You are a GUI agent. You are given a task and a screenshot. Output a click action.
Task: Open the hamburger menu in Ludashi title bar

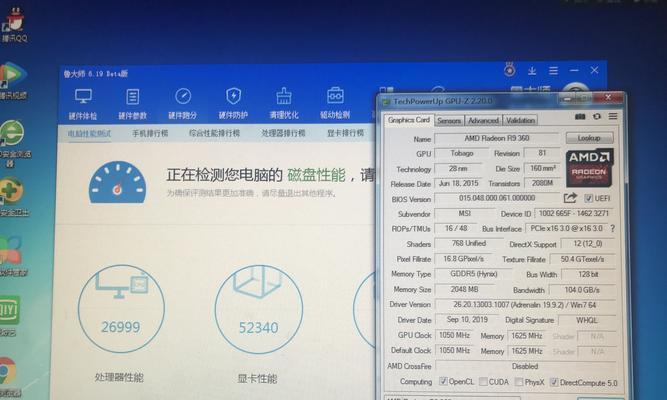pos(553,71)
